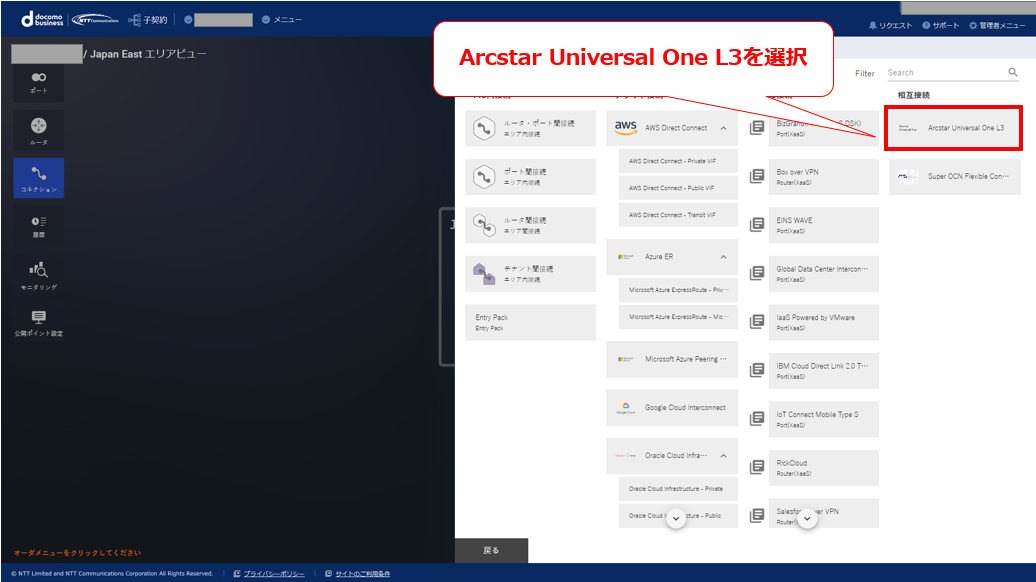Click the RickCloud document icon

pos(757,467)
